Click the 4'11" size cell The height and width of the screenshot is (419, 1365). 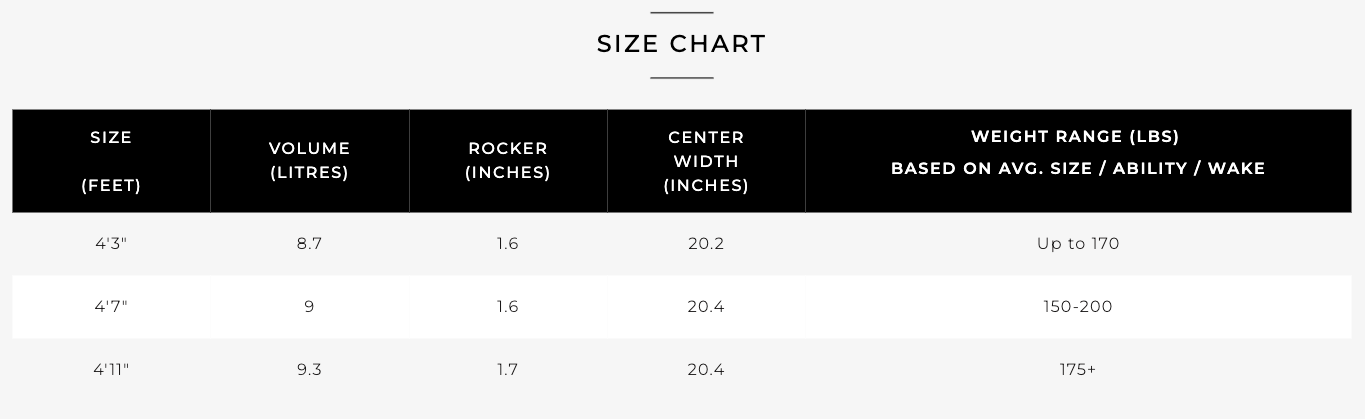pyautogui.click(x=111, y=370)
